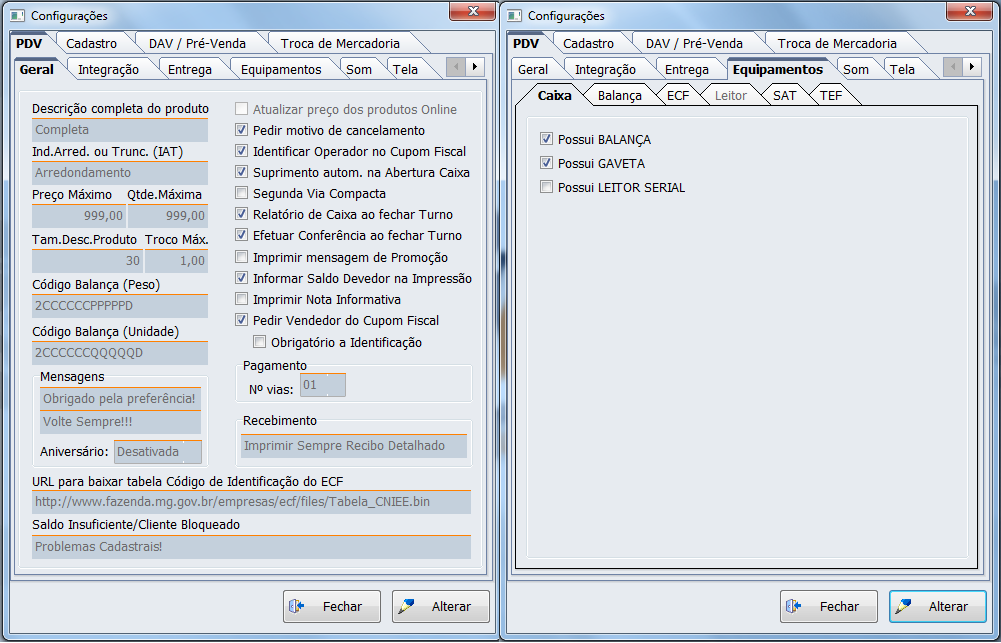
Task: Click the Código Balança (Peso) field
Action: (119, 306)
